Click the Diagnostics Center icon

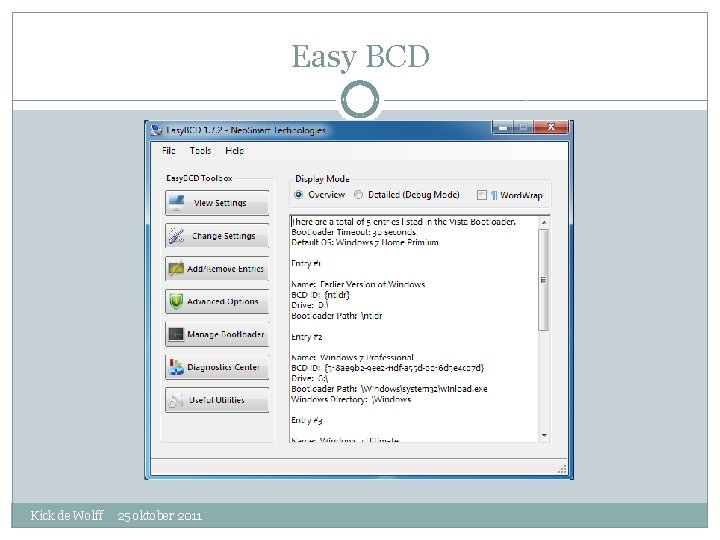tap(176, 367)
